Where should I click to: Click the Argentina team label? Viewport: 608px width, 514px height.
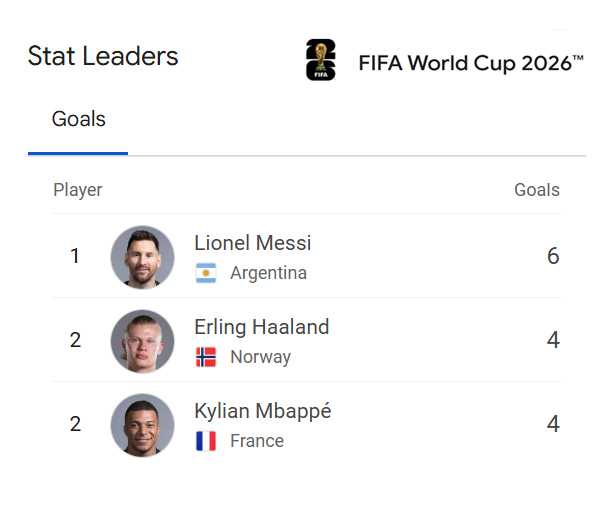(269, 273)
